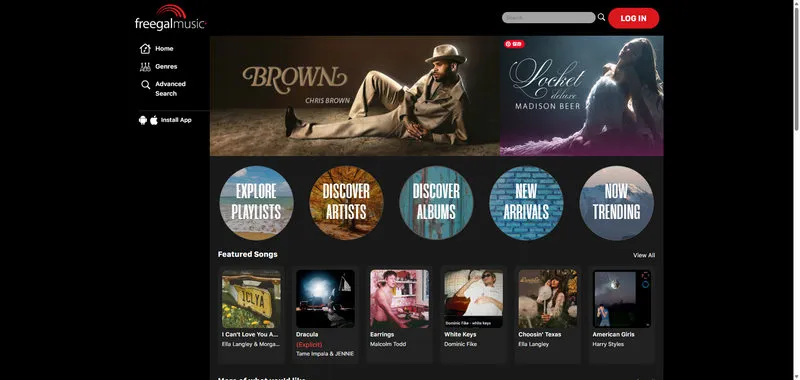Open the American Girls album cover
This screenshot has height=380, width=800.
coord(621,299)
